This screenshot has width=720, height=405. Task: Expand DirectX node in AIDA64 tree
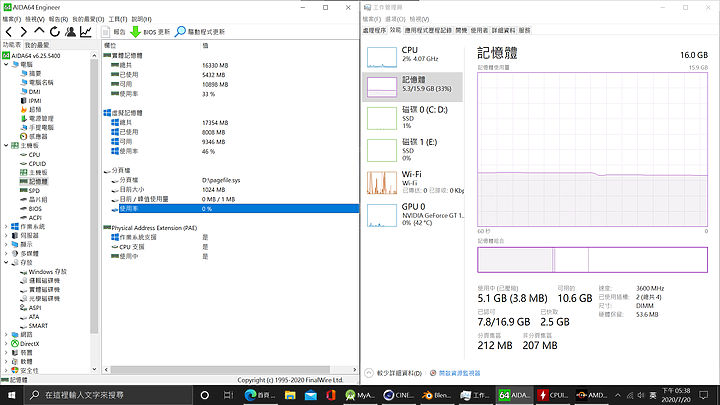[x=6, y=343]
